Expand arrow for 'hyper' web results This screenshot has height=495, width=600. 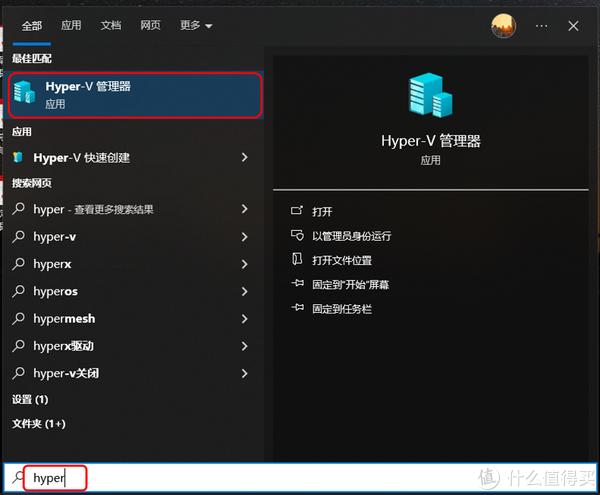coord(245,209)
